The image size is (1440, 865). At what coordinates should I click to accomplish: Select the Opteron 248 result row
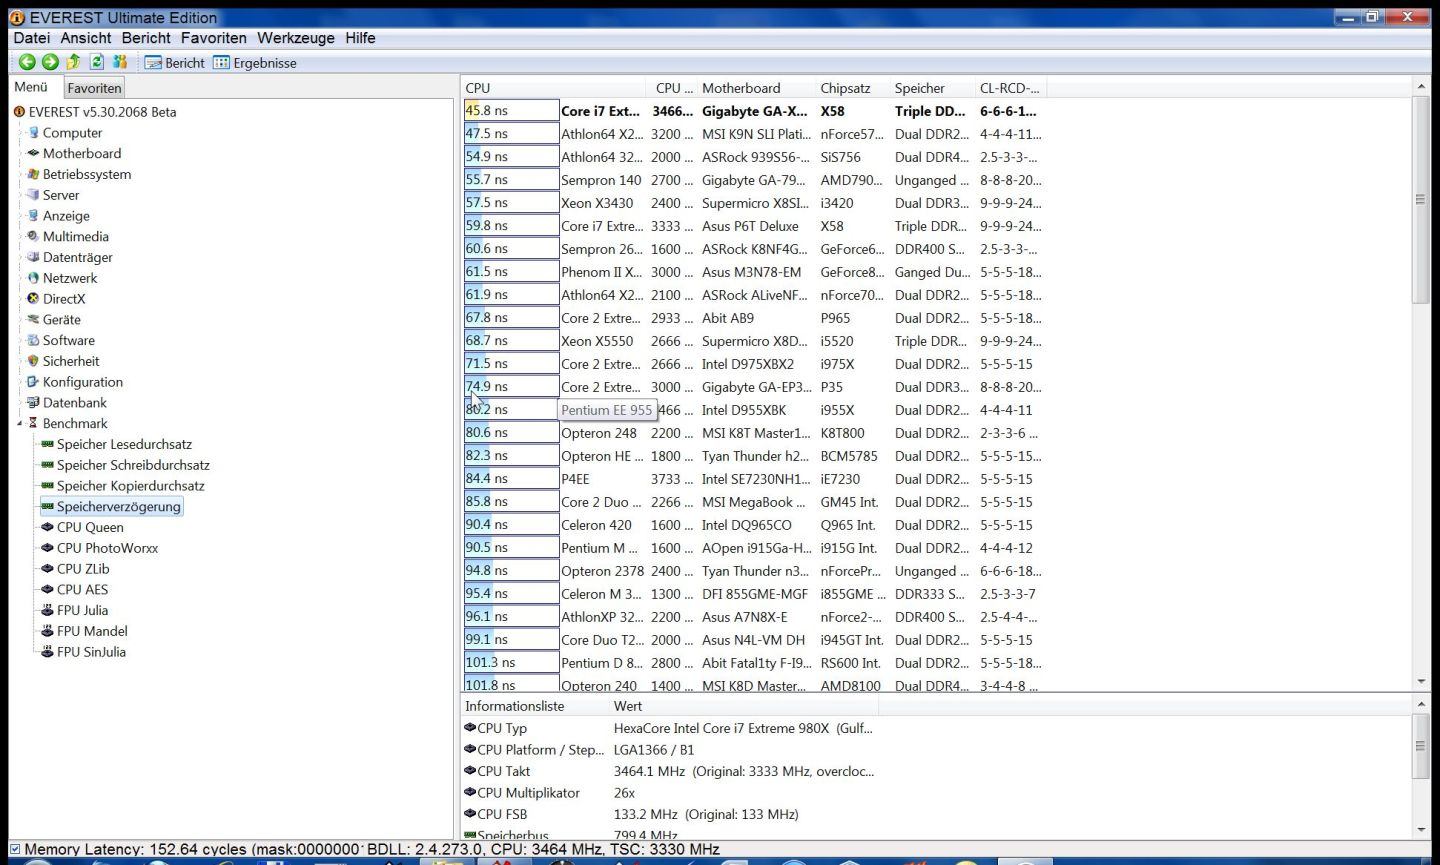754,433
